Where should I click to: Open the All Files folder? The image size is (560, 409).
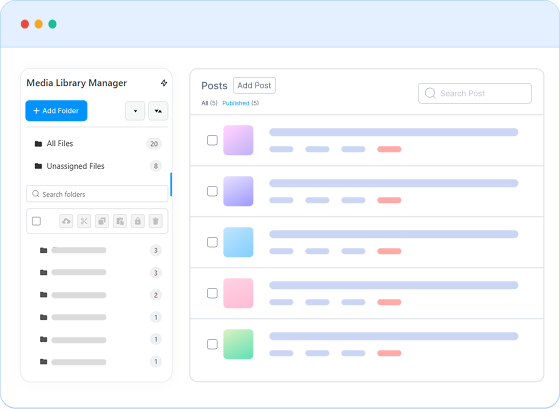point(97,144)
